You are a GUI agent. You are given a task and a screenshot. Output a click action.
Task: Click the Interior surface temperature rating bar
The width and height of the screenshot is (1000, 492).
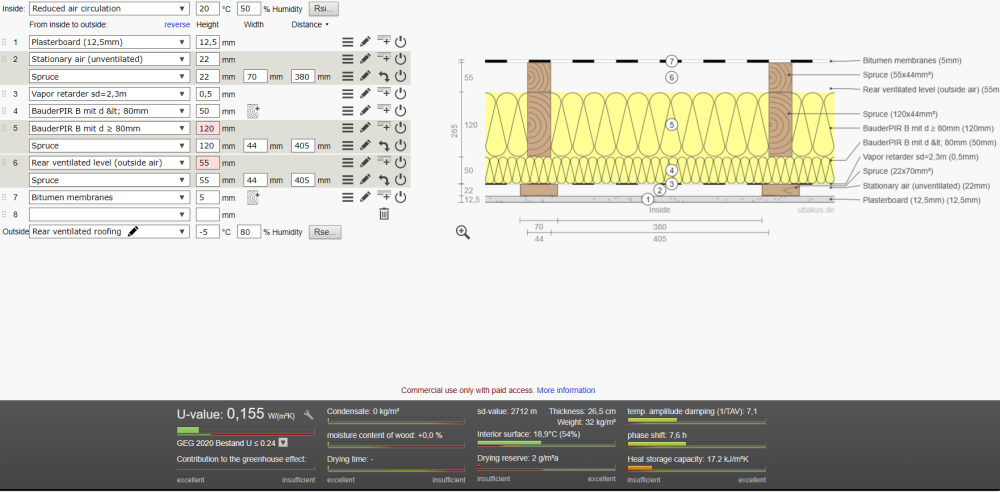[x=546, y=442]
